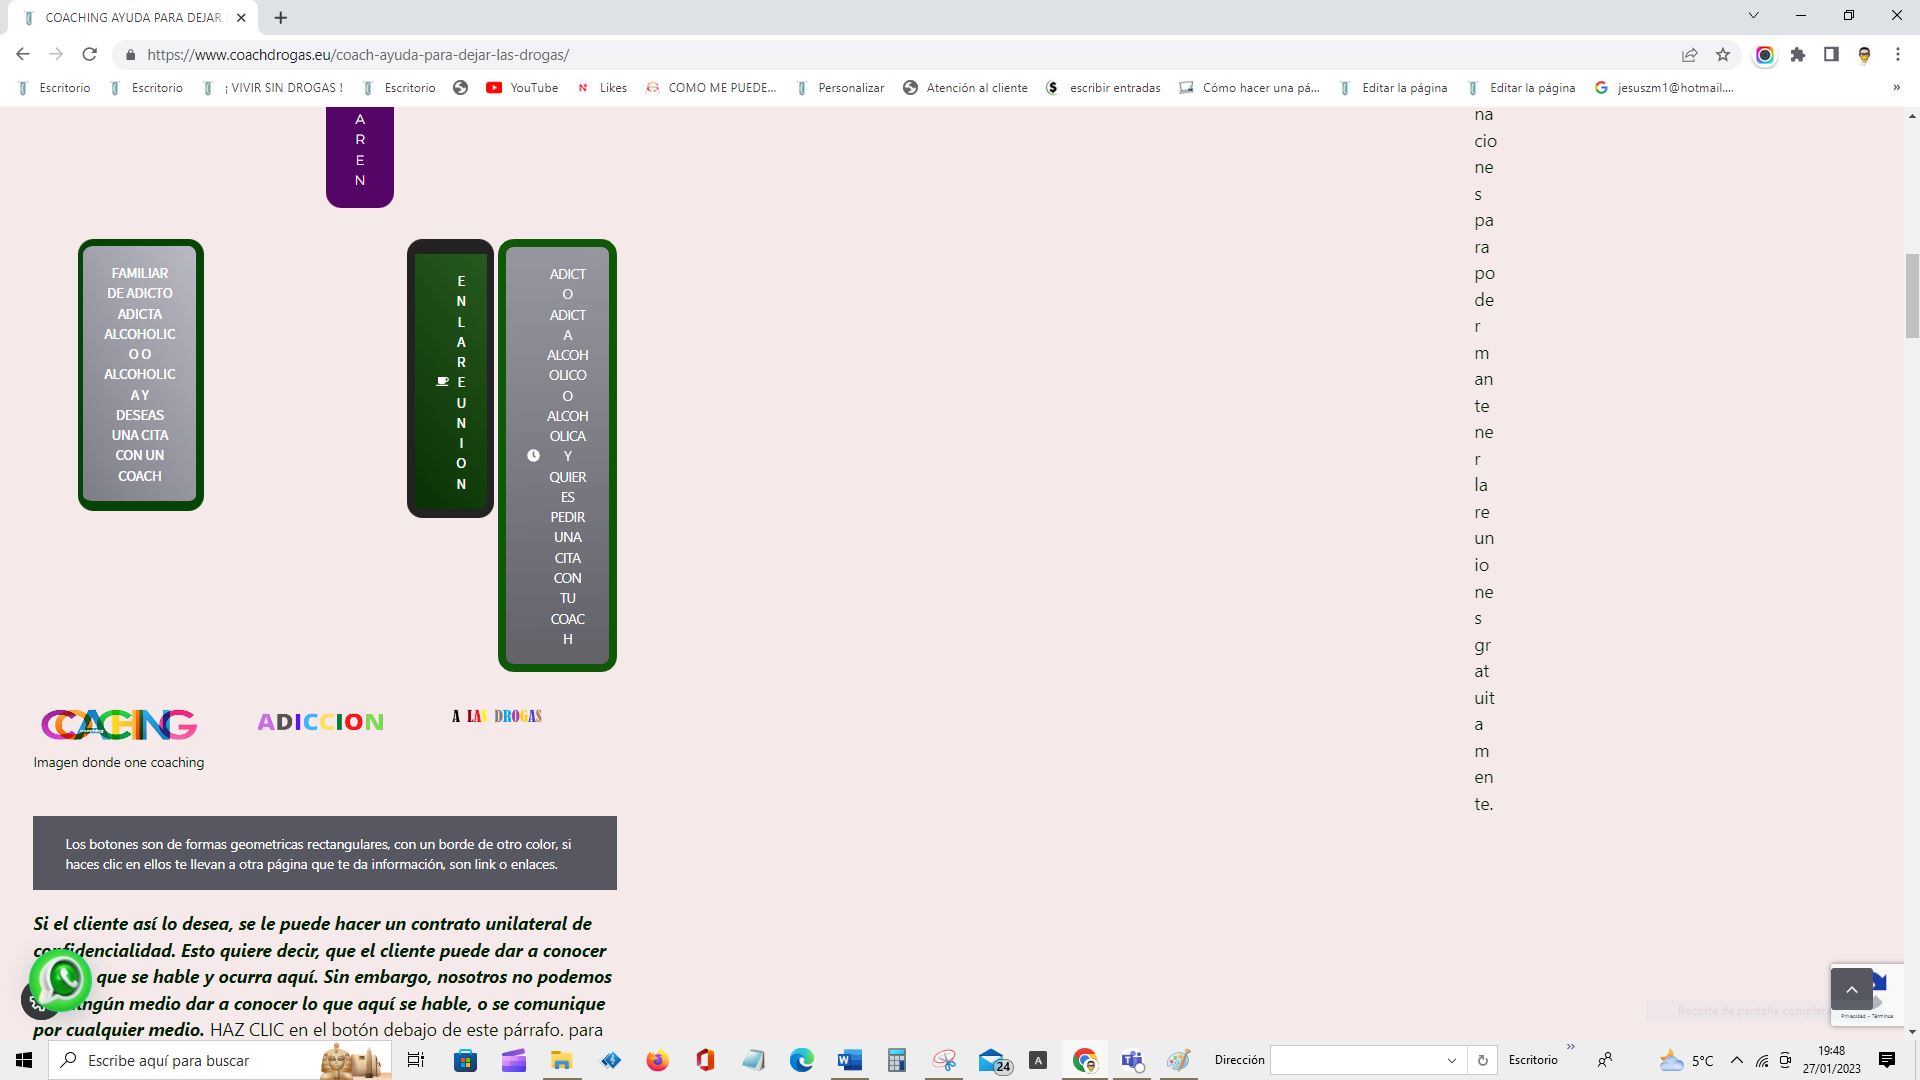
Task: Select the 'COACHING AYUDA PARA DEJAR' tab
Action: (133, 18)
